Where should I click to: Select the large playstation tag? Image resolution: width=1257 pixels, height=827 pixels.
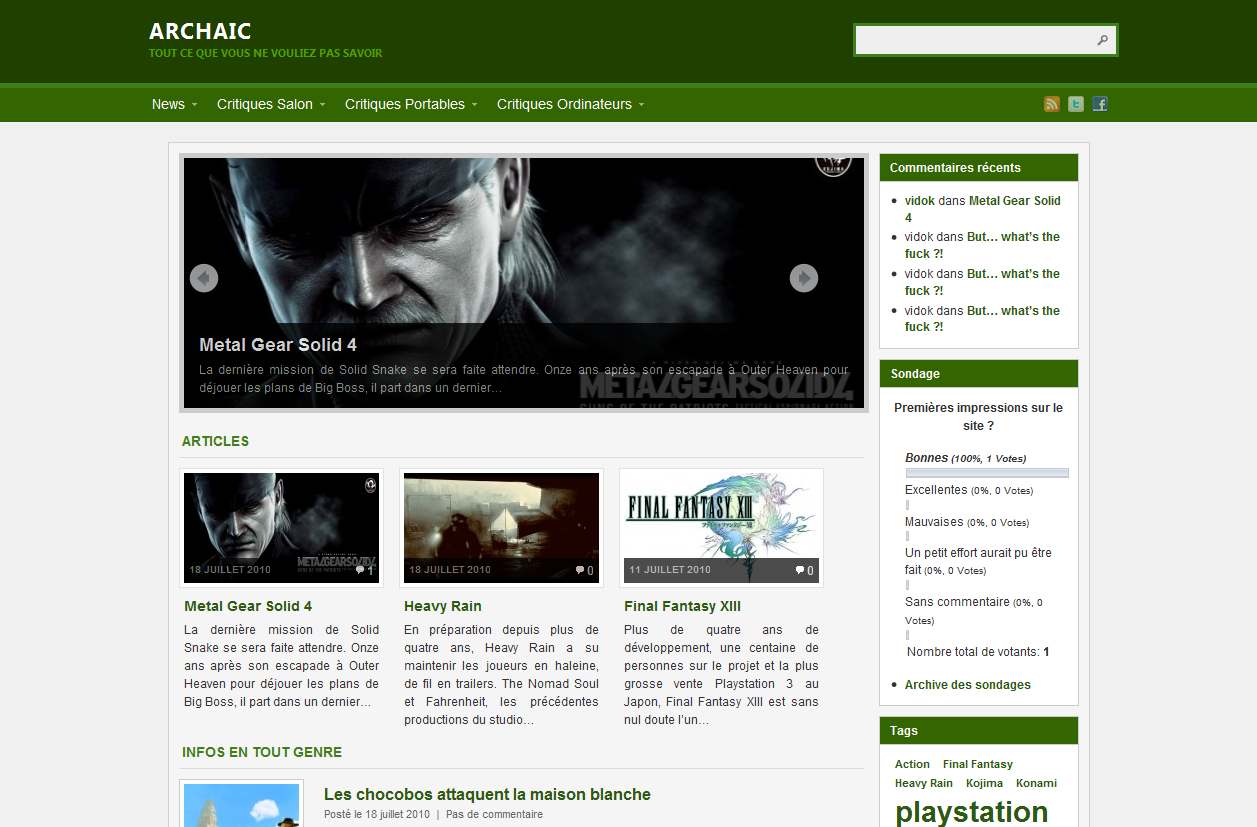[972, 811]
